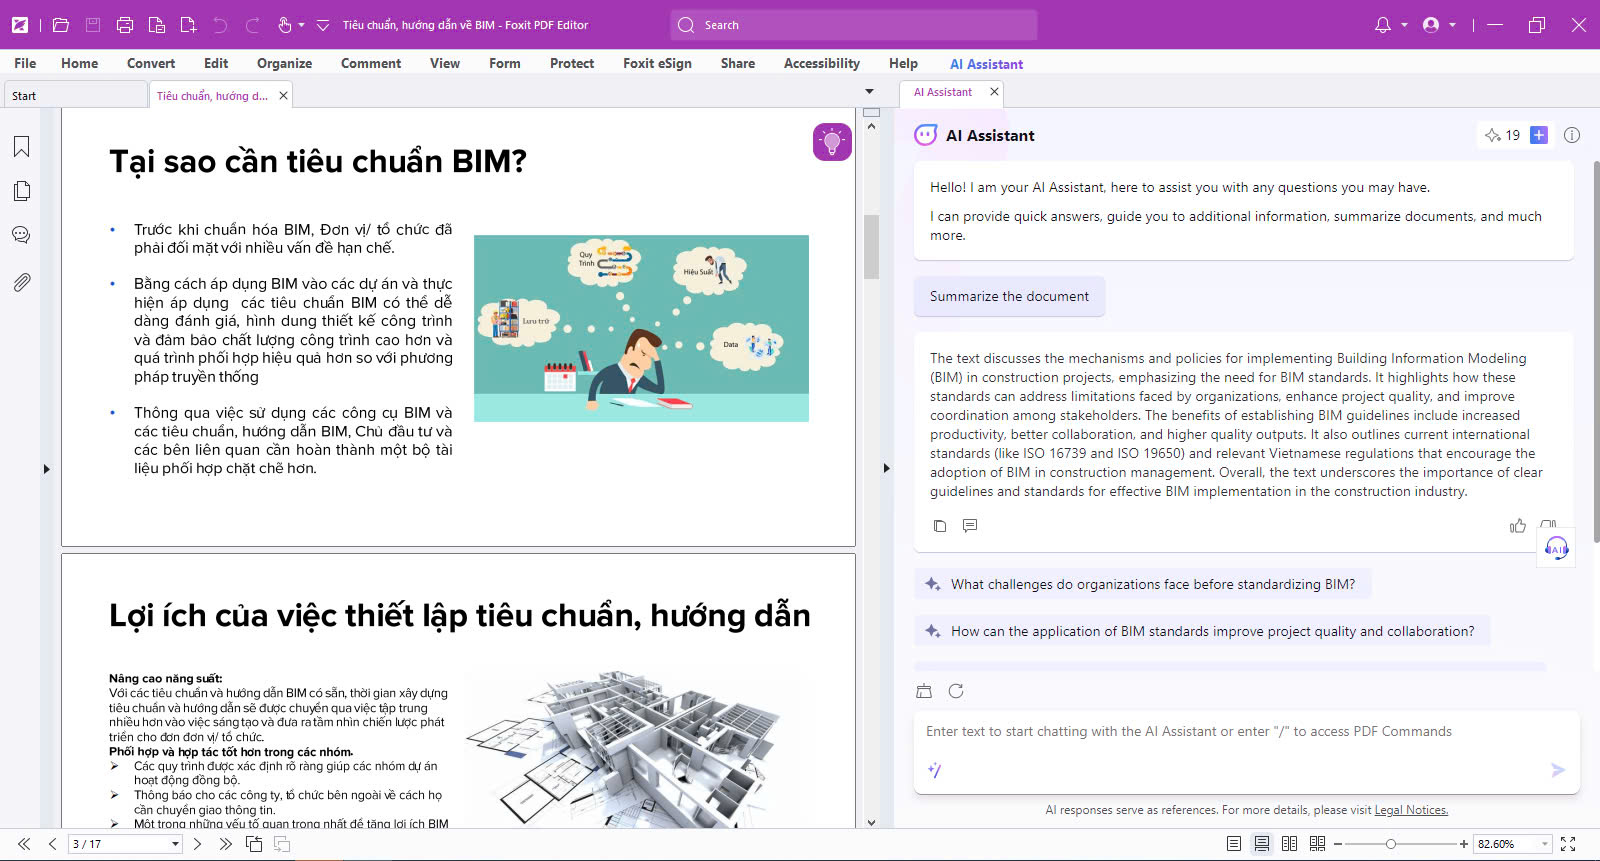This screenshot has height=861, width=1600.
Task: Collapse the AI Assistant panel arrow
Action: [x=886, y=468]
